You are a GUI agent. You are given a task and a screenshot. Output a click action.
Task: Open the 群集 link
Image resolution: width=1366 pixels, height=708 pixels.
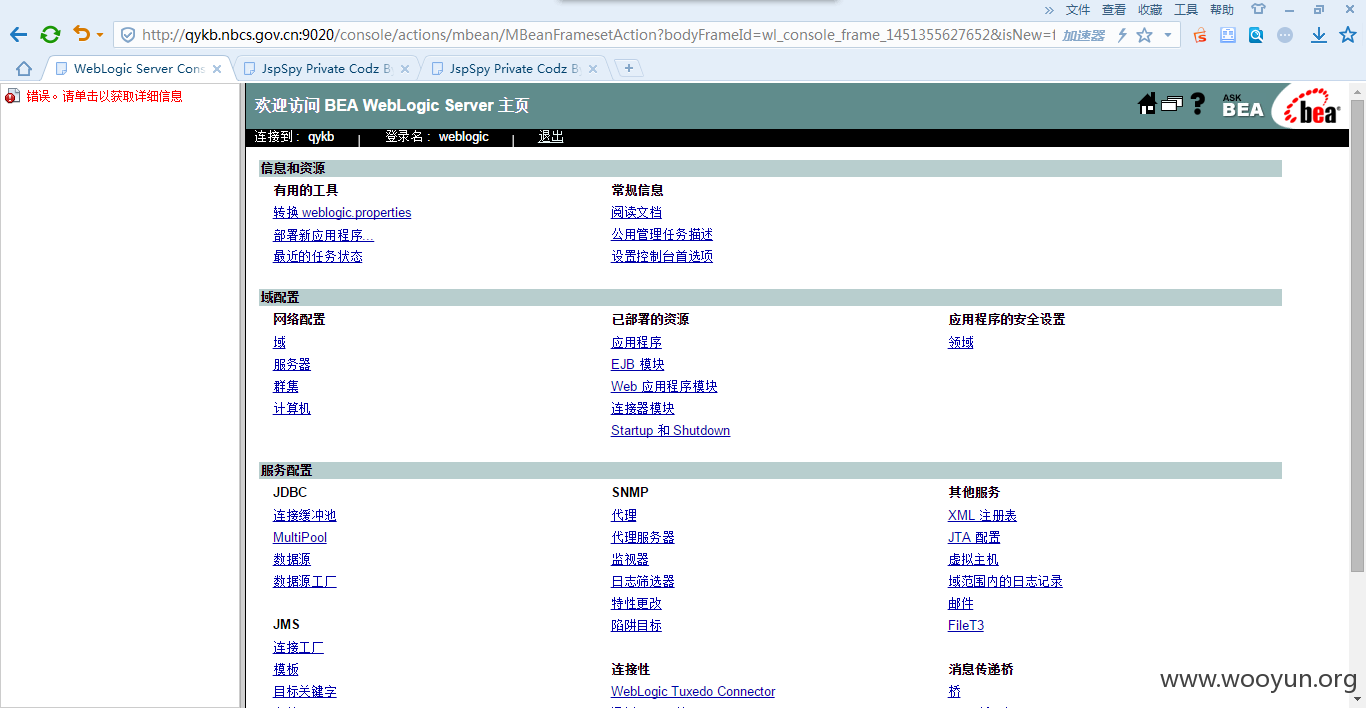coord(286,387)
